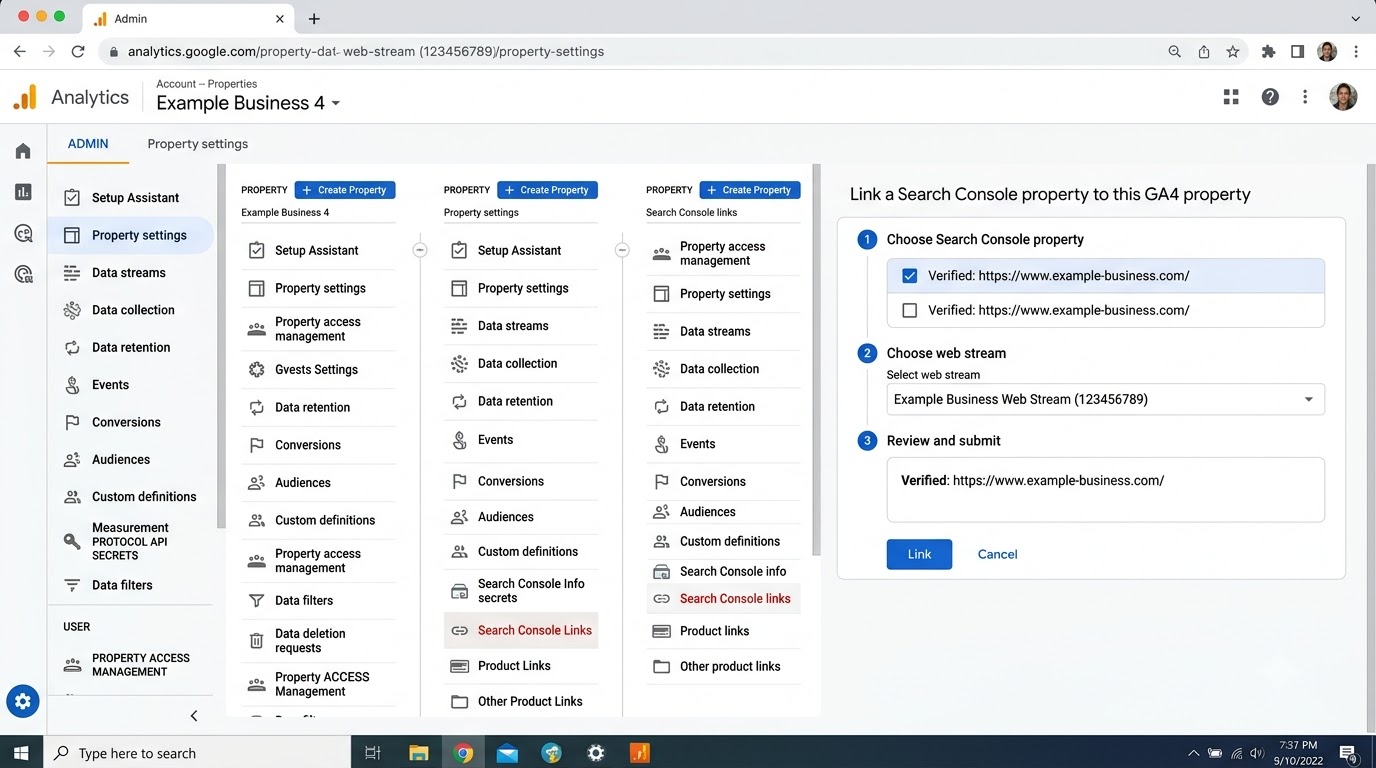Open Data streams in the left sidebar
1376x768 pixels.
tap(130, 272)
